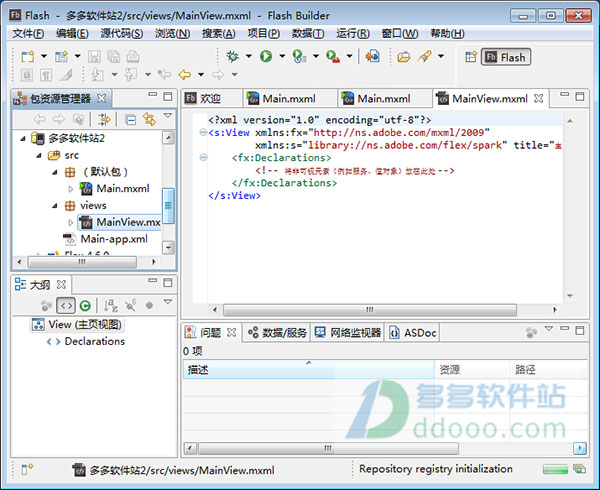Select MainView.mxml file in tree

click(x=119, y=222)
